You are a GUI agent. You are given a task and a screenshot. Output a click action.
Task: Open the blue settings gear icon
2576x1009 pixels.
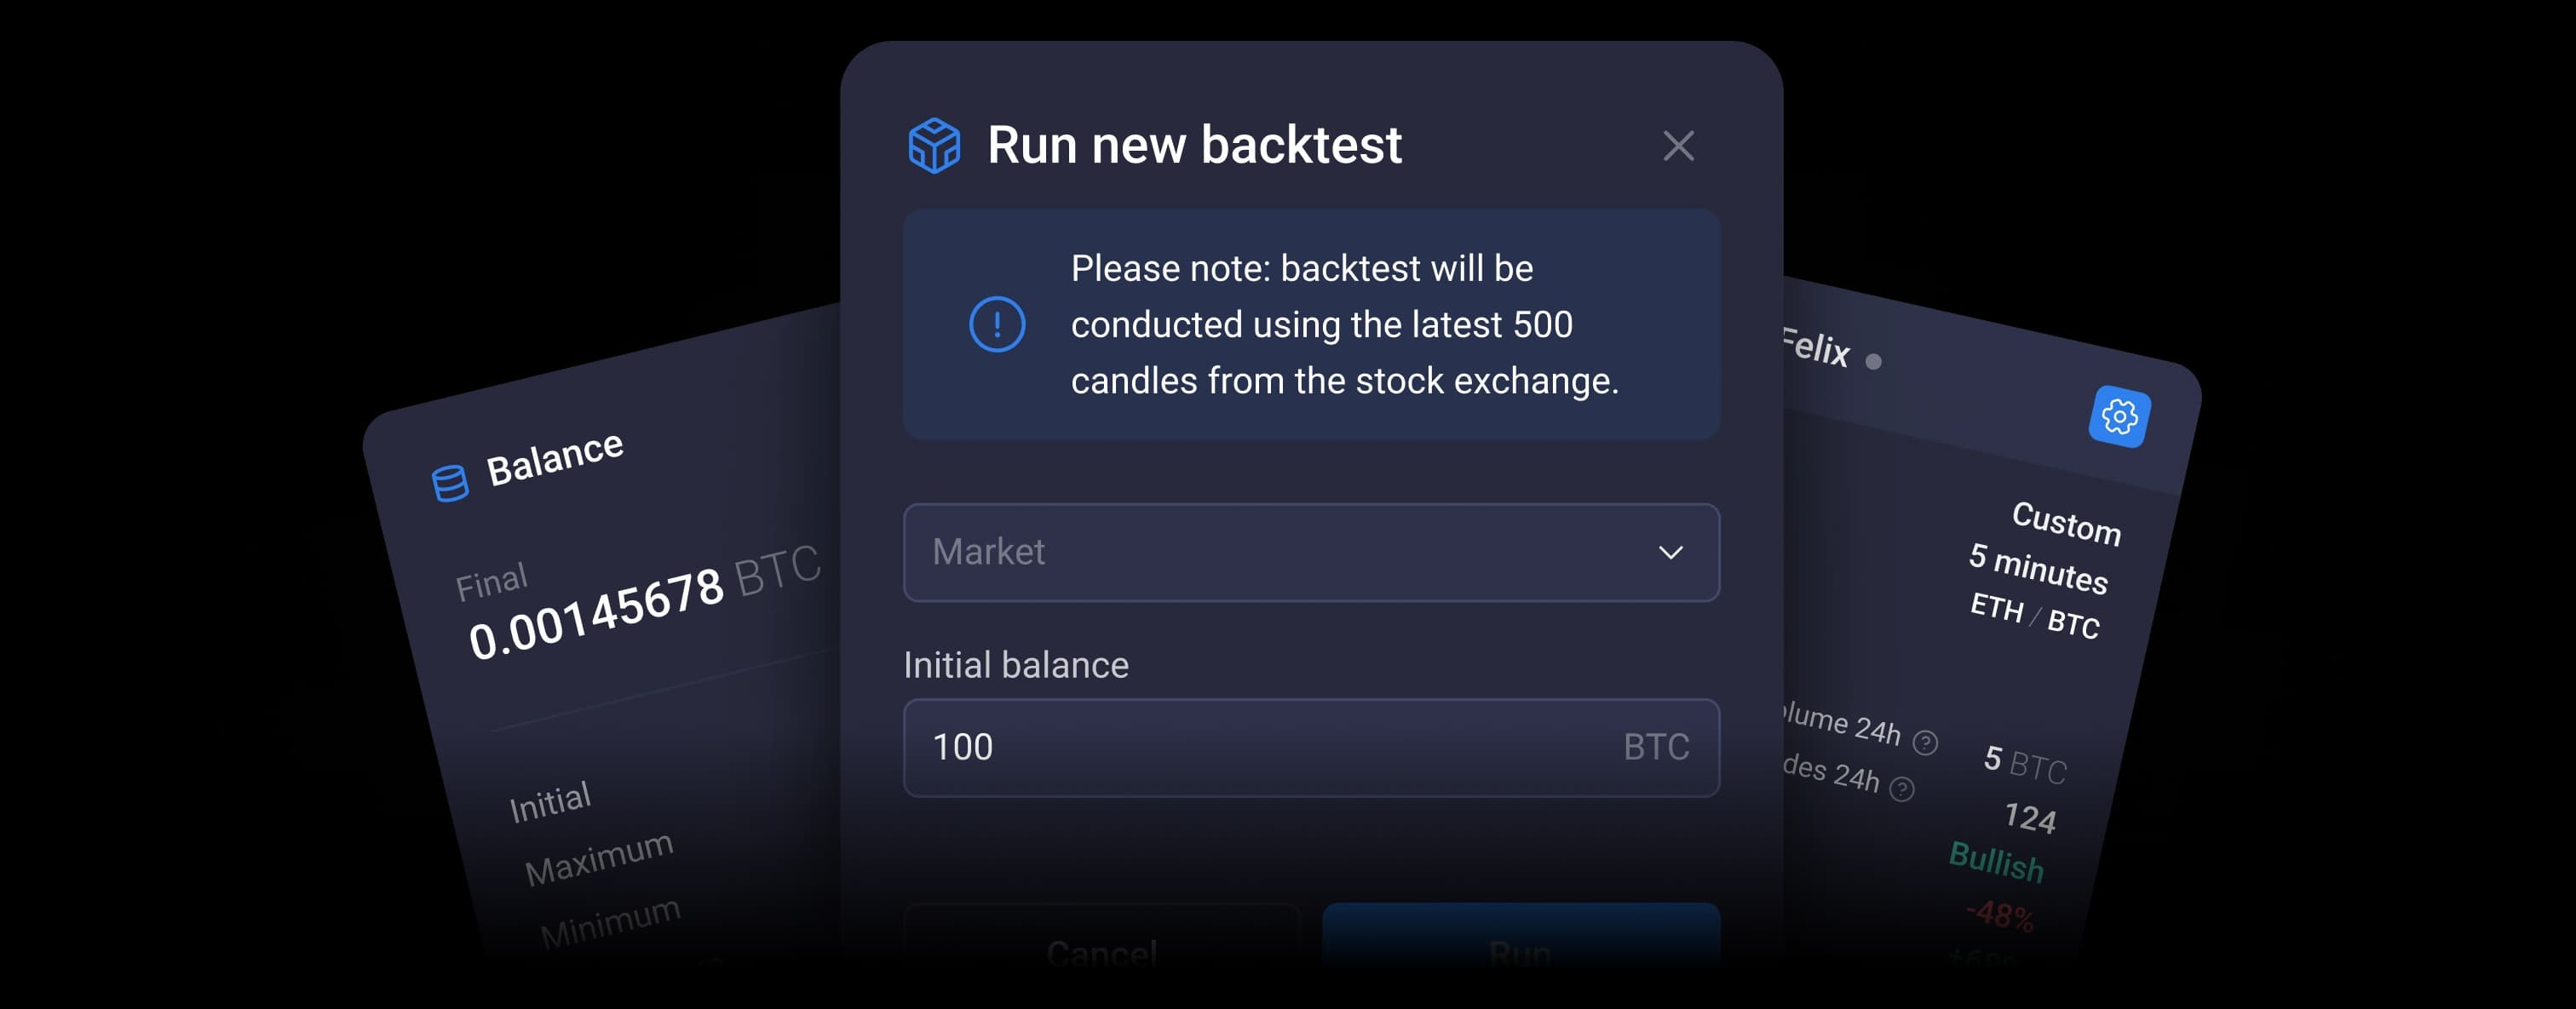[x=2119, y=416]
